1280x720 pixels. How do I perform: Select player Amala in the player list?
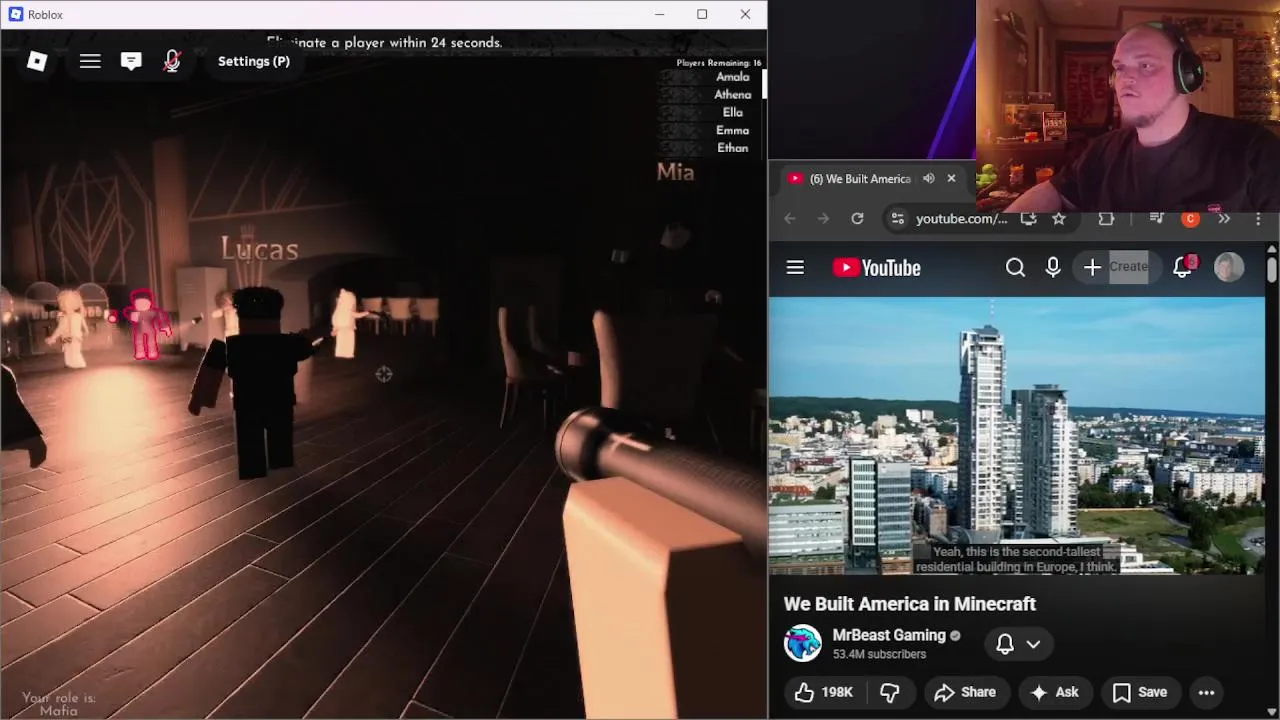coord(732,77)
